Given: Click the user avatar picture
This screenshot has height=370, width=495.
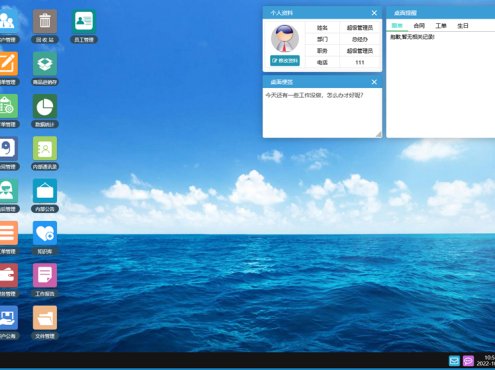Looking at the screenshot, I should point(285,38).
